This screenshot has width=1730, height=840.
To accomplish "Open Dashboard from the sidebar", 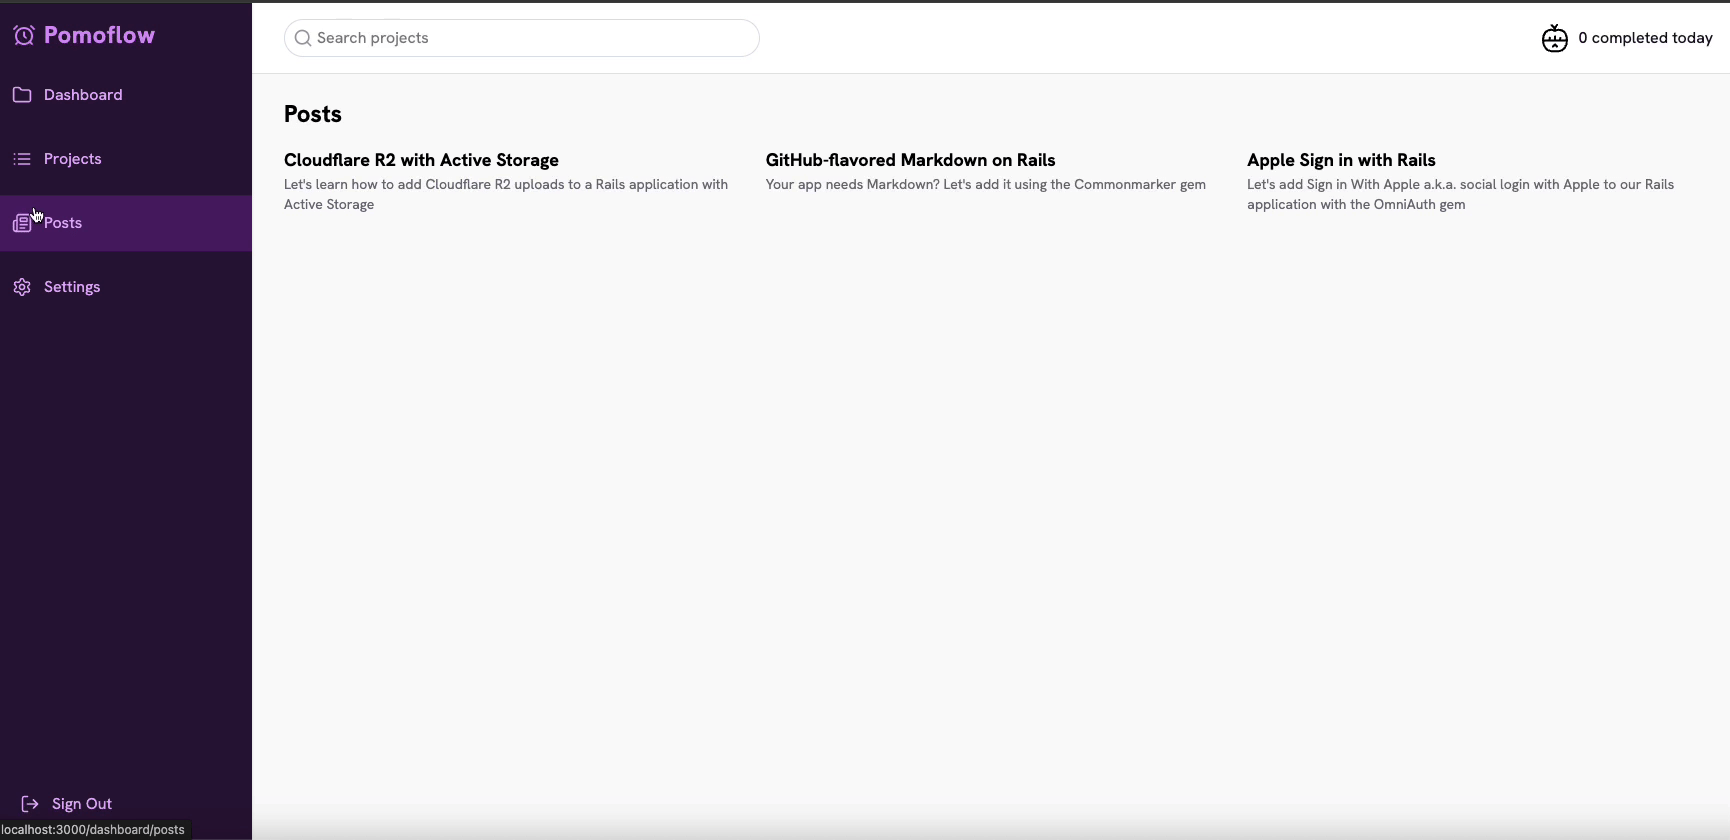I will pyautogui.click(x=83, y=95).
